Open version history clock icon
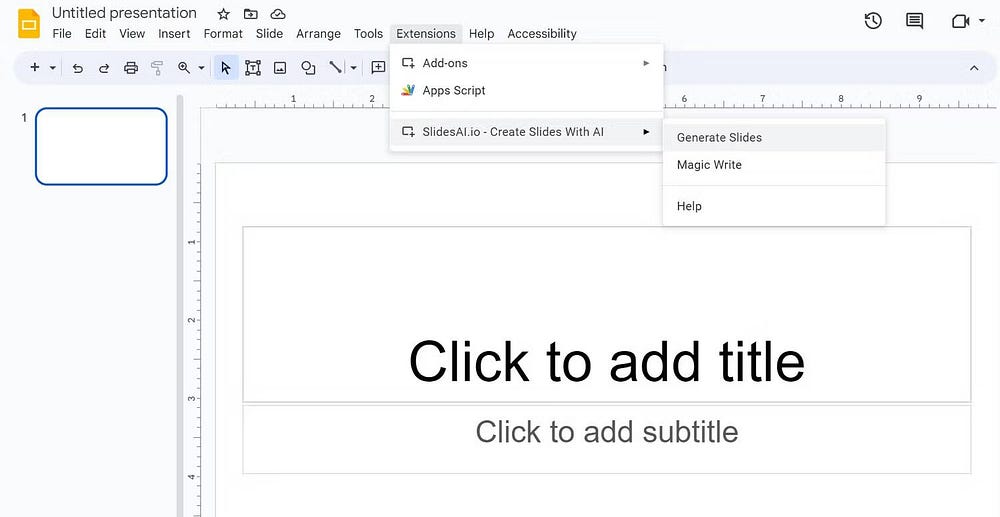1000x517 pixels. [x=873, y=21]
